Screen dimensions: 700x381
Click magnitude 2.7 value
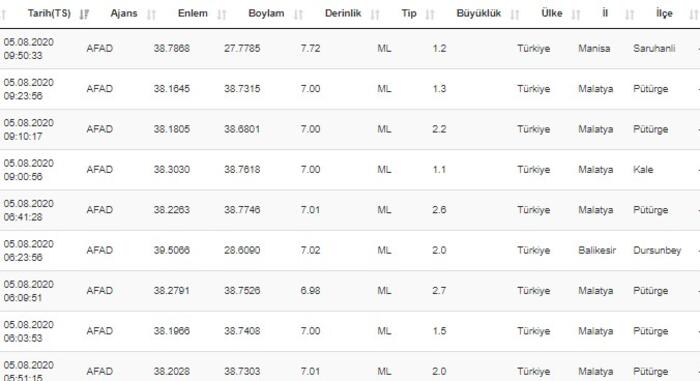click(x=439, y=291)
